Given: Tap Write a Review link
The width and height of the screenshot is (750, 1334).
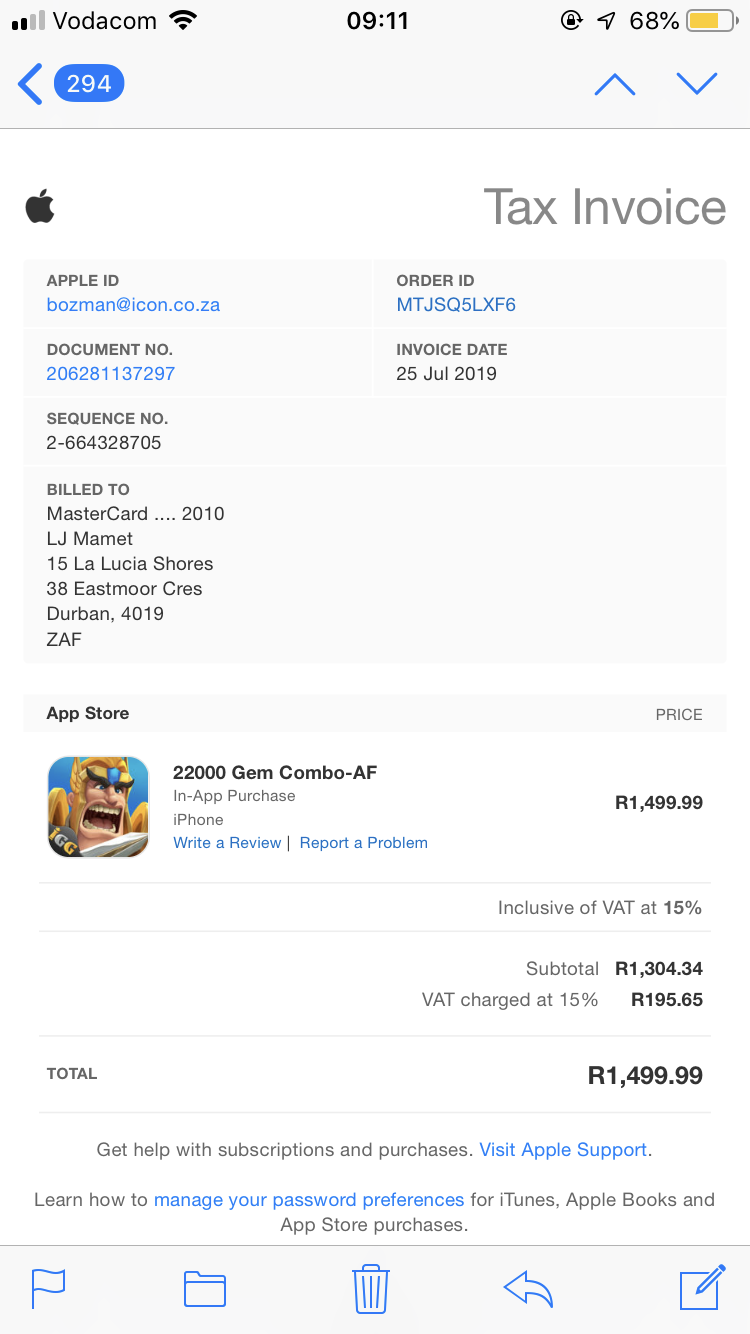Looking at the screenshot, I should click(227, 843).
